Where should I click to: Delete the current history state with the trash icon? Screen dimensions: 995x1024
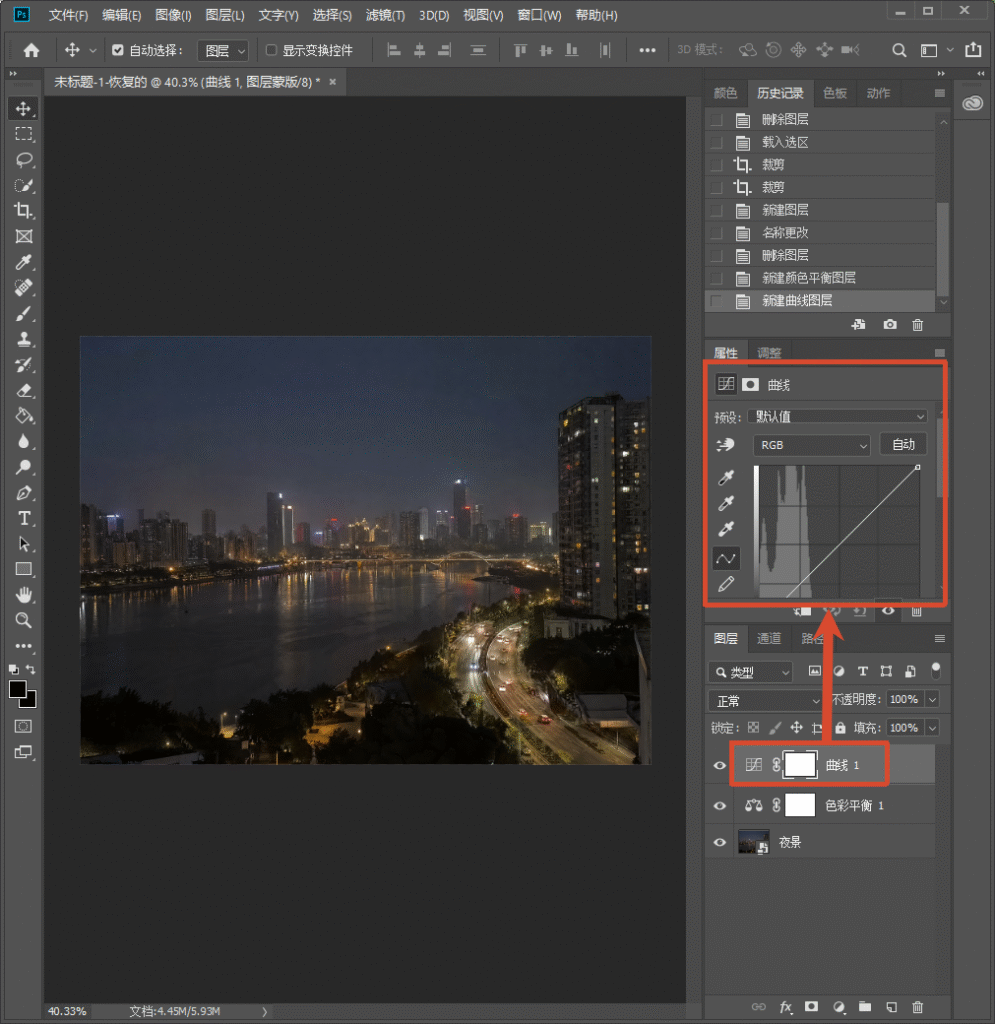917,325
